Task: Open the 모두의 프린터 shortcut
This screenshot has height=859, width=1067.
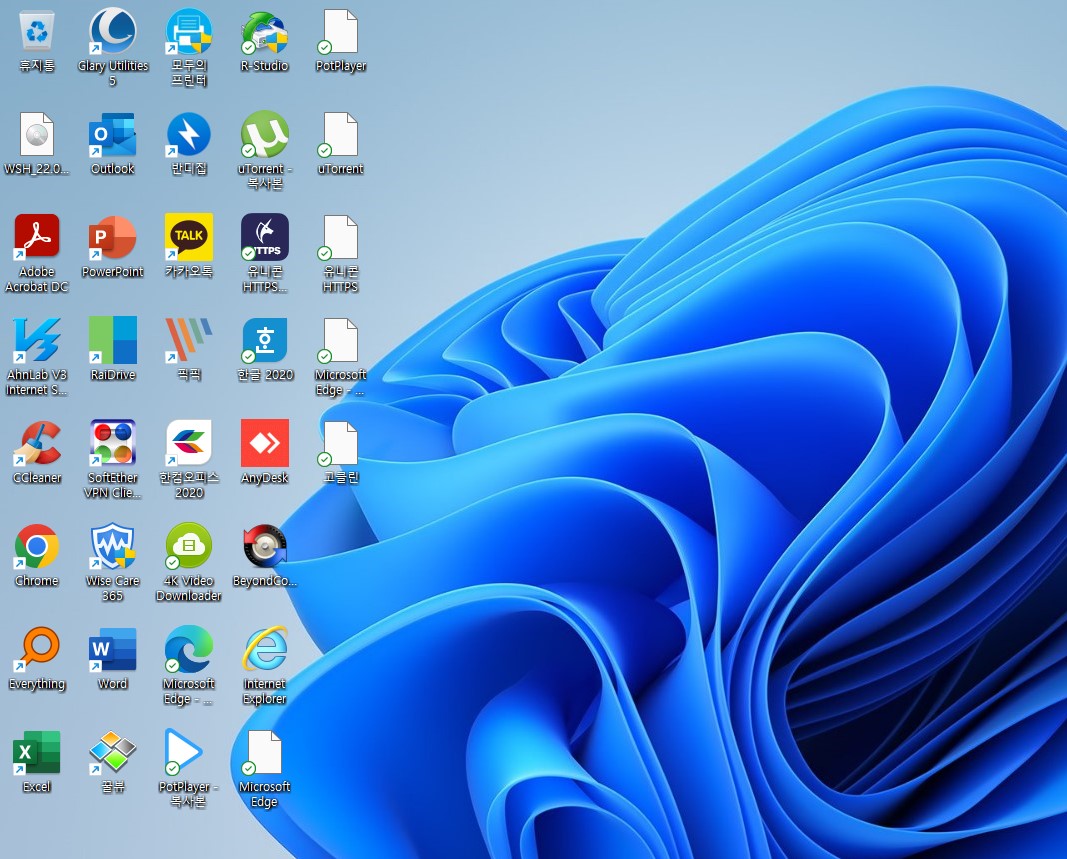Action: [x=188, y=31]
